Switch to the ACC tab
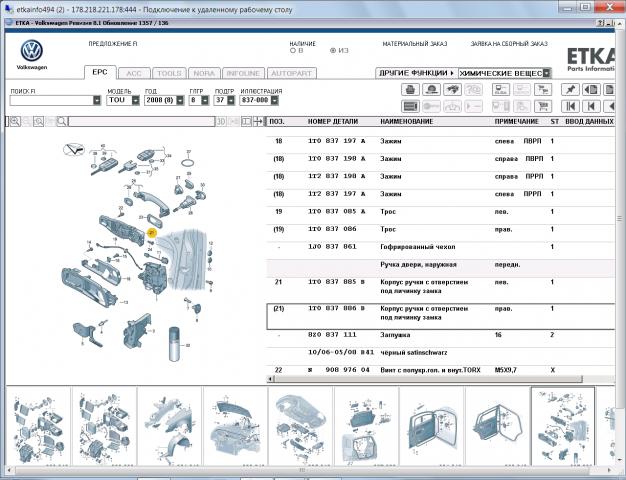 click(134, 73)
